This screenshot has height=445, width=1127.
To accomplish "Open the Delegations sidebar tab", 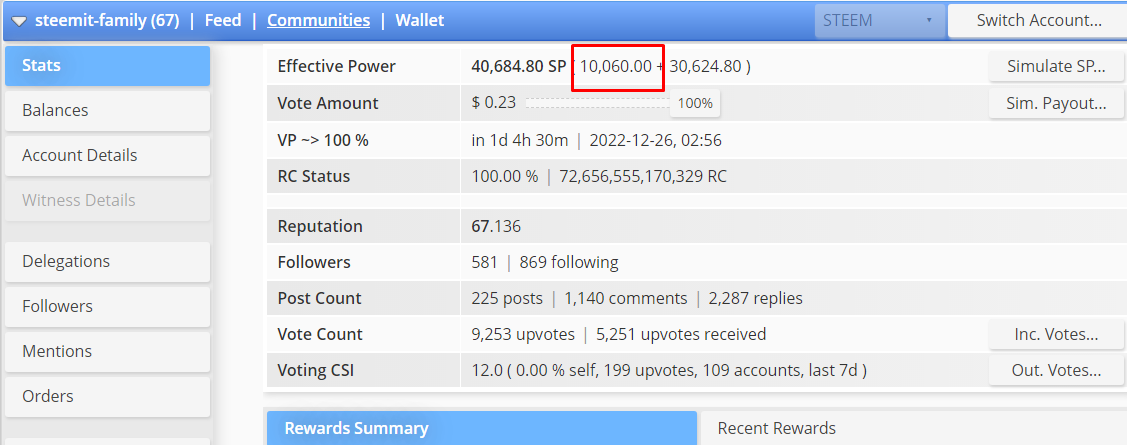I will click(107, 262).
